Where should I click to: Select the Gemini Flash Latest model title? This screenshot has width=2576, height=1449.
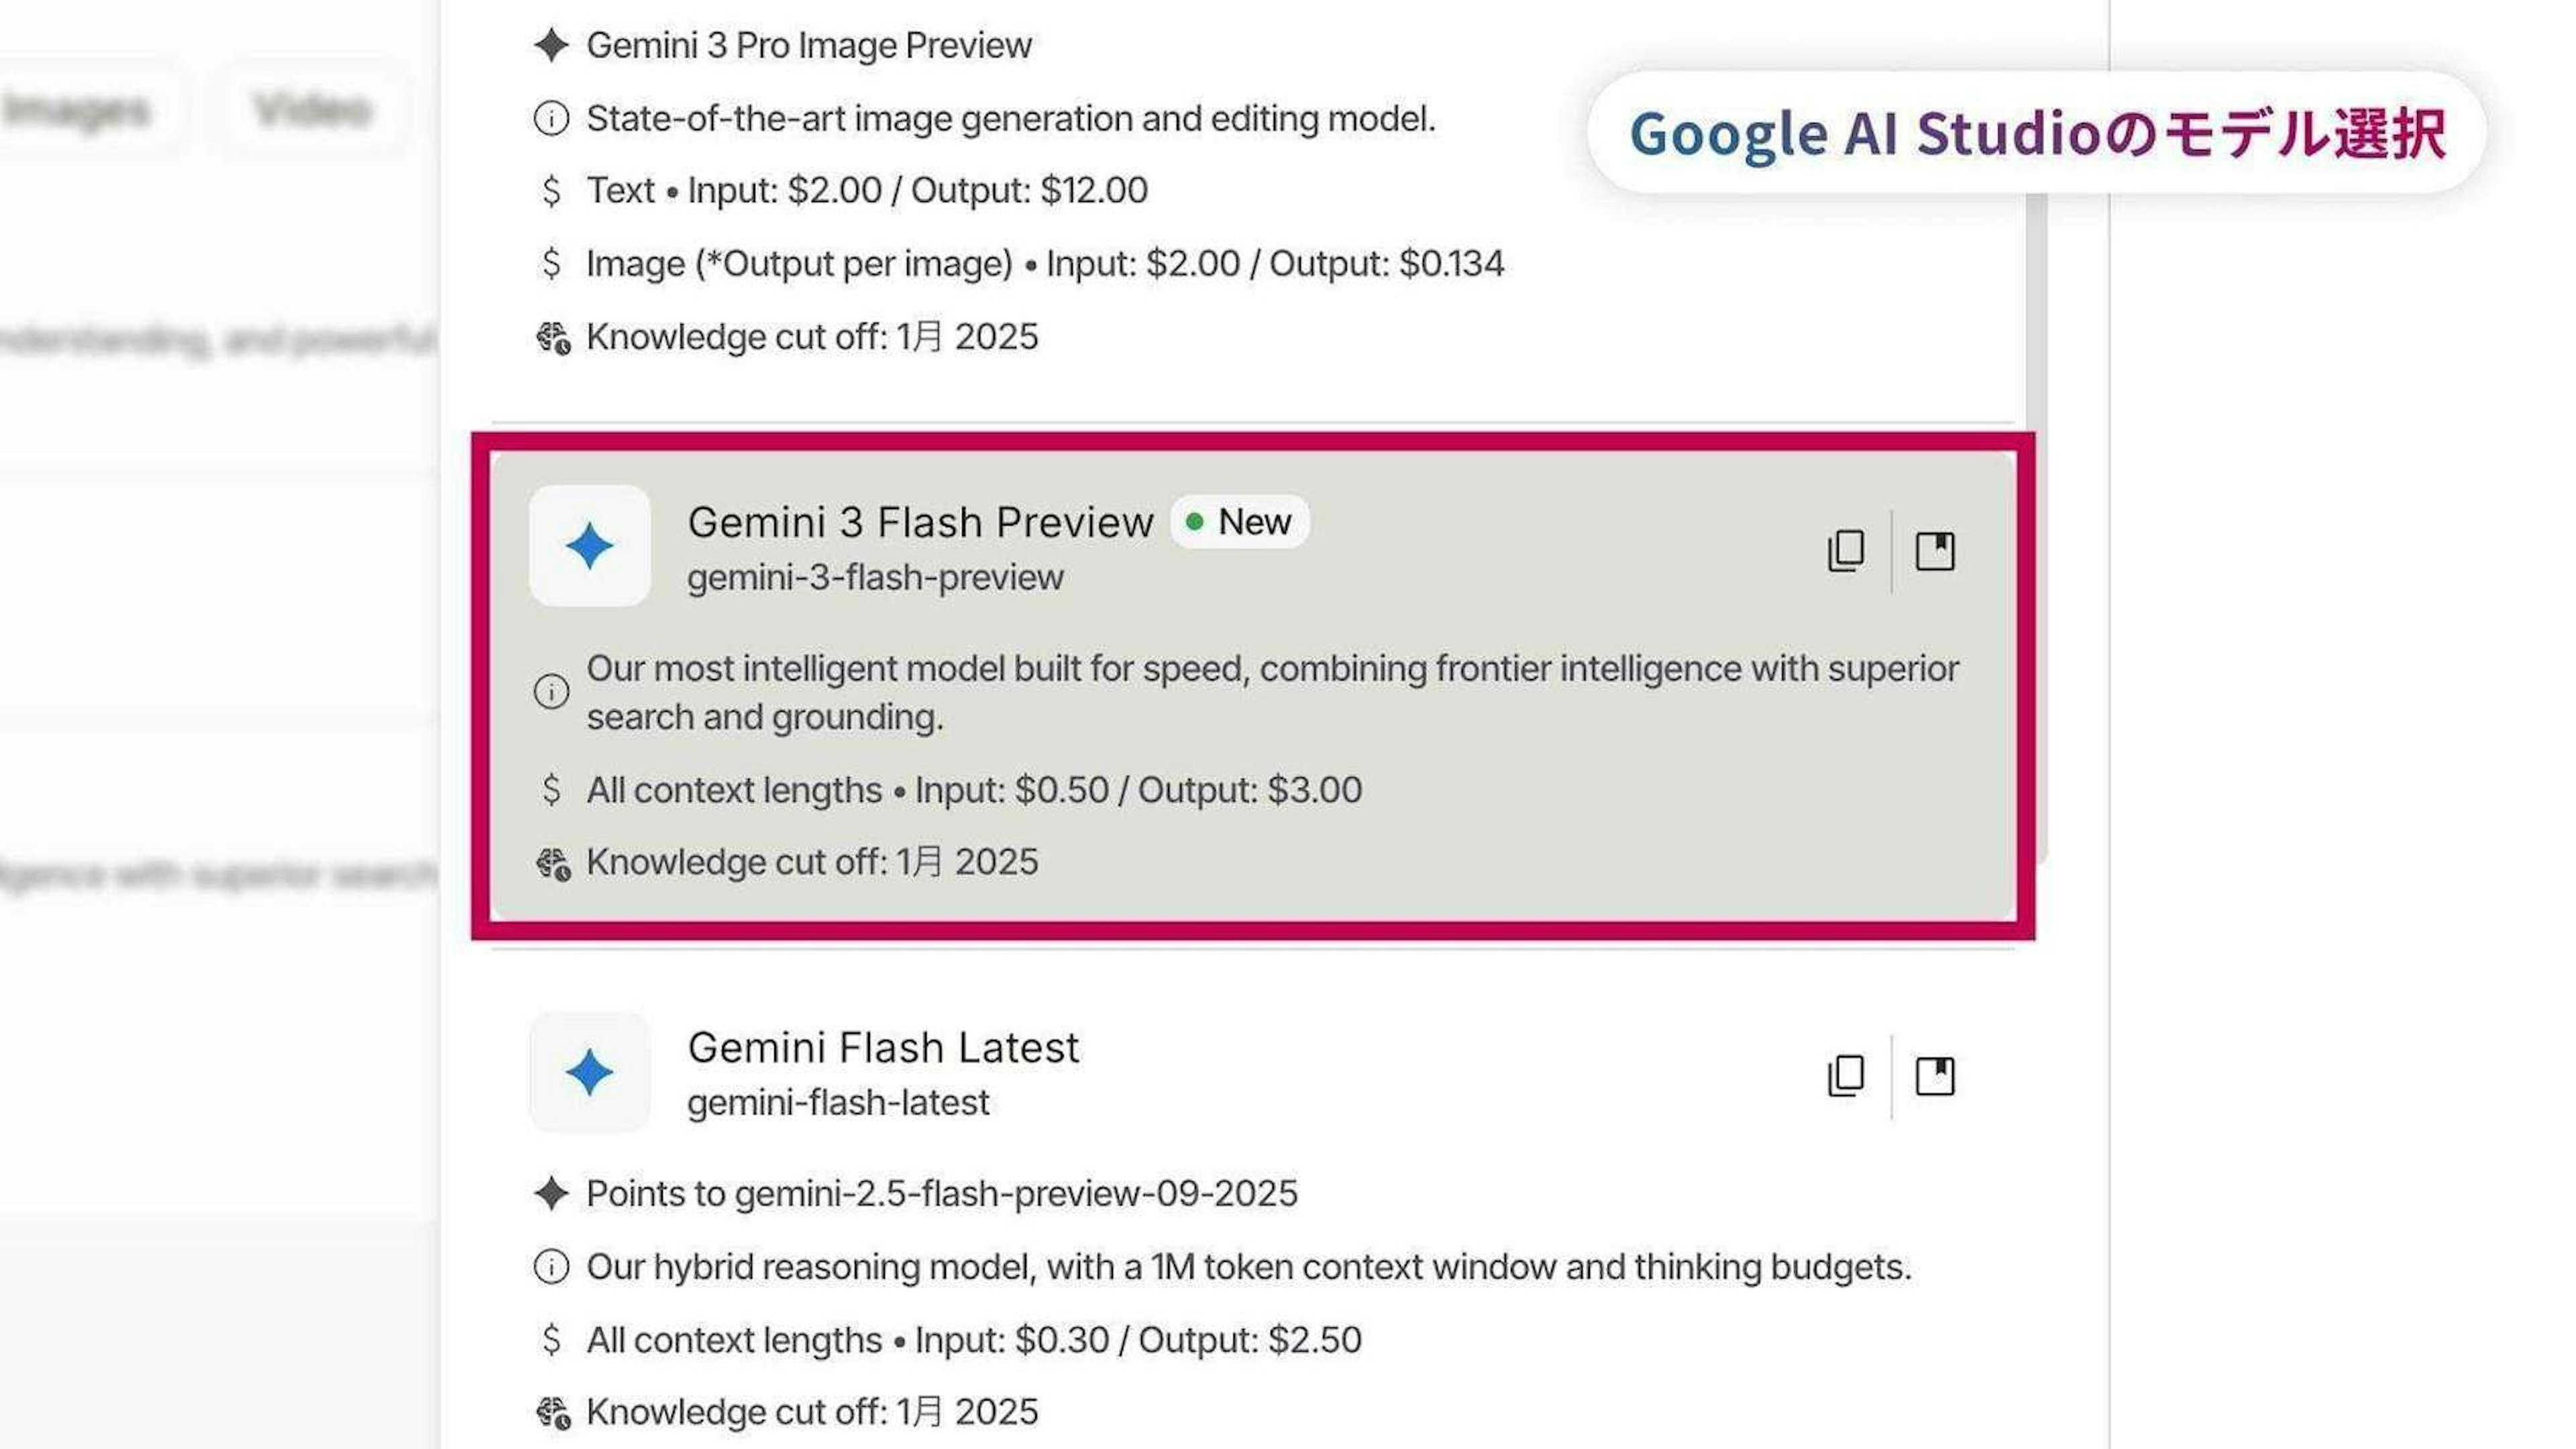click(883, 1048)
